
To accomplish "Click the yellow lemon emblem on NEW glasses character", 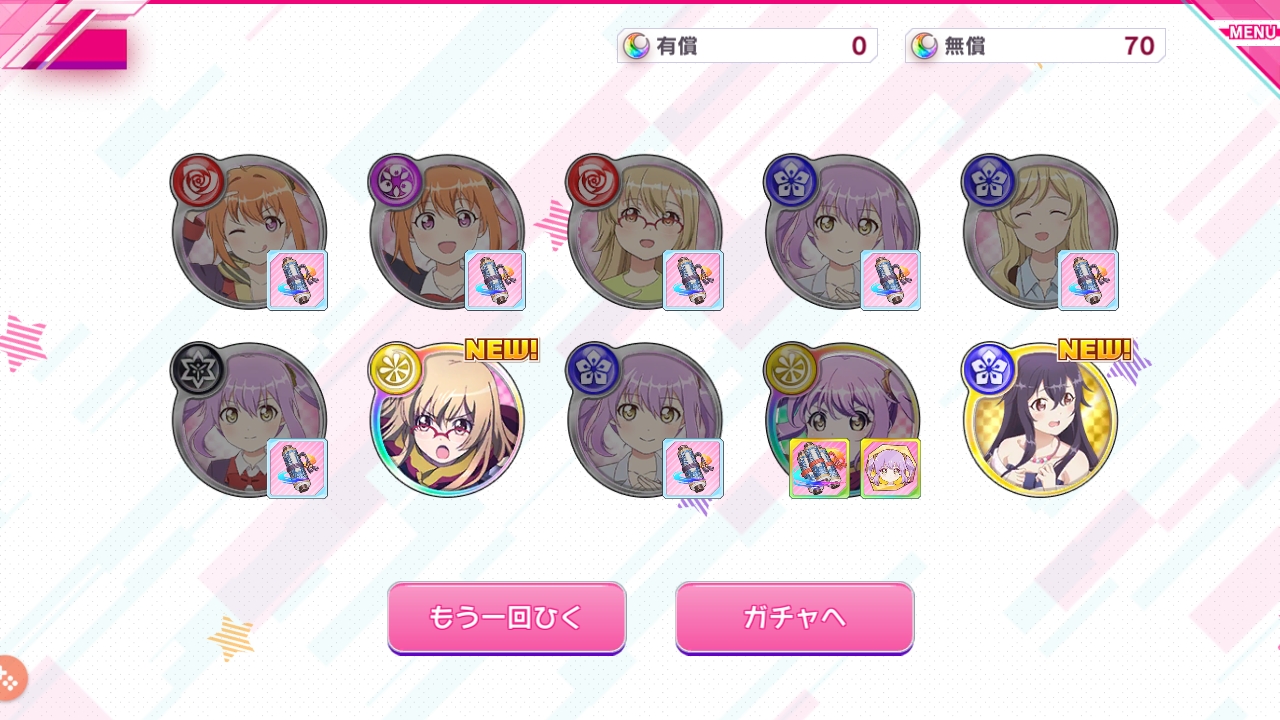I will click(x=396, y=370).
